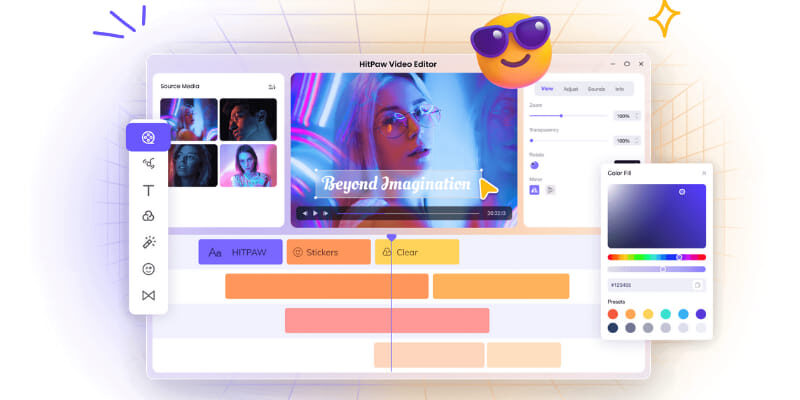
Task: Pick the sky blue preset color
Action: [x=683, y=314]
